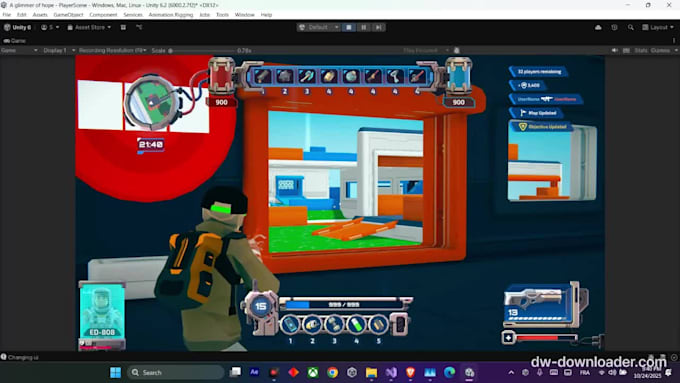
Task: Open the Window menu
Action: [245, 15]
